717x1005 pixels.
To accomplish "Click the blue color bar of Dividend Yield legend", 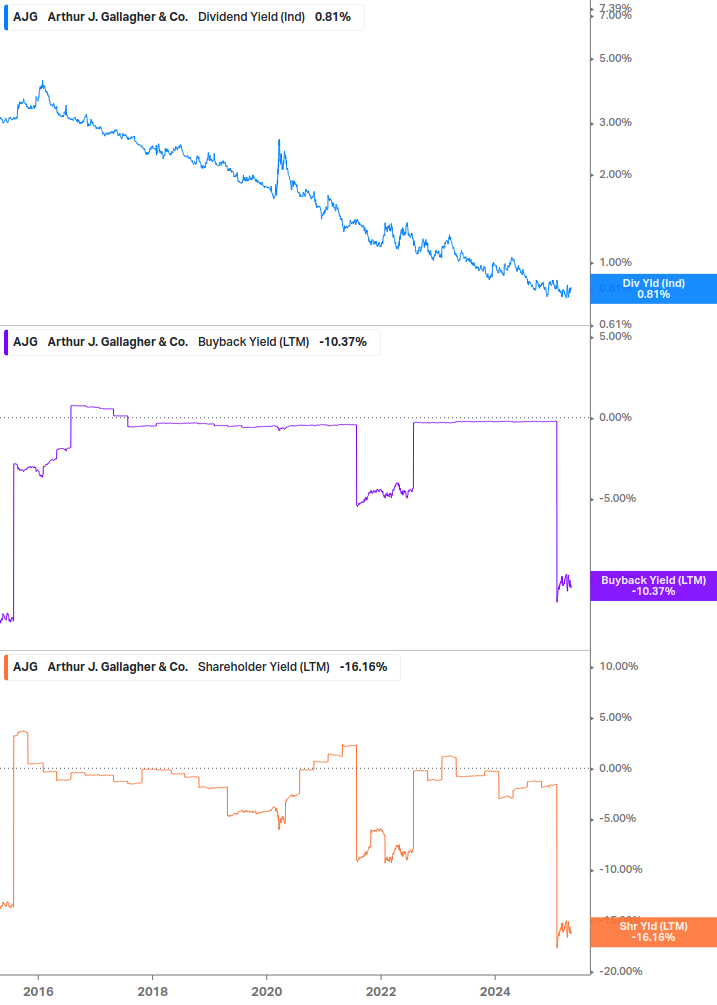I will click(6, 17).
